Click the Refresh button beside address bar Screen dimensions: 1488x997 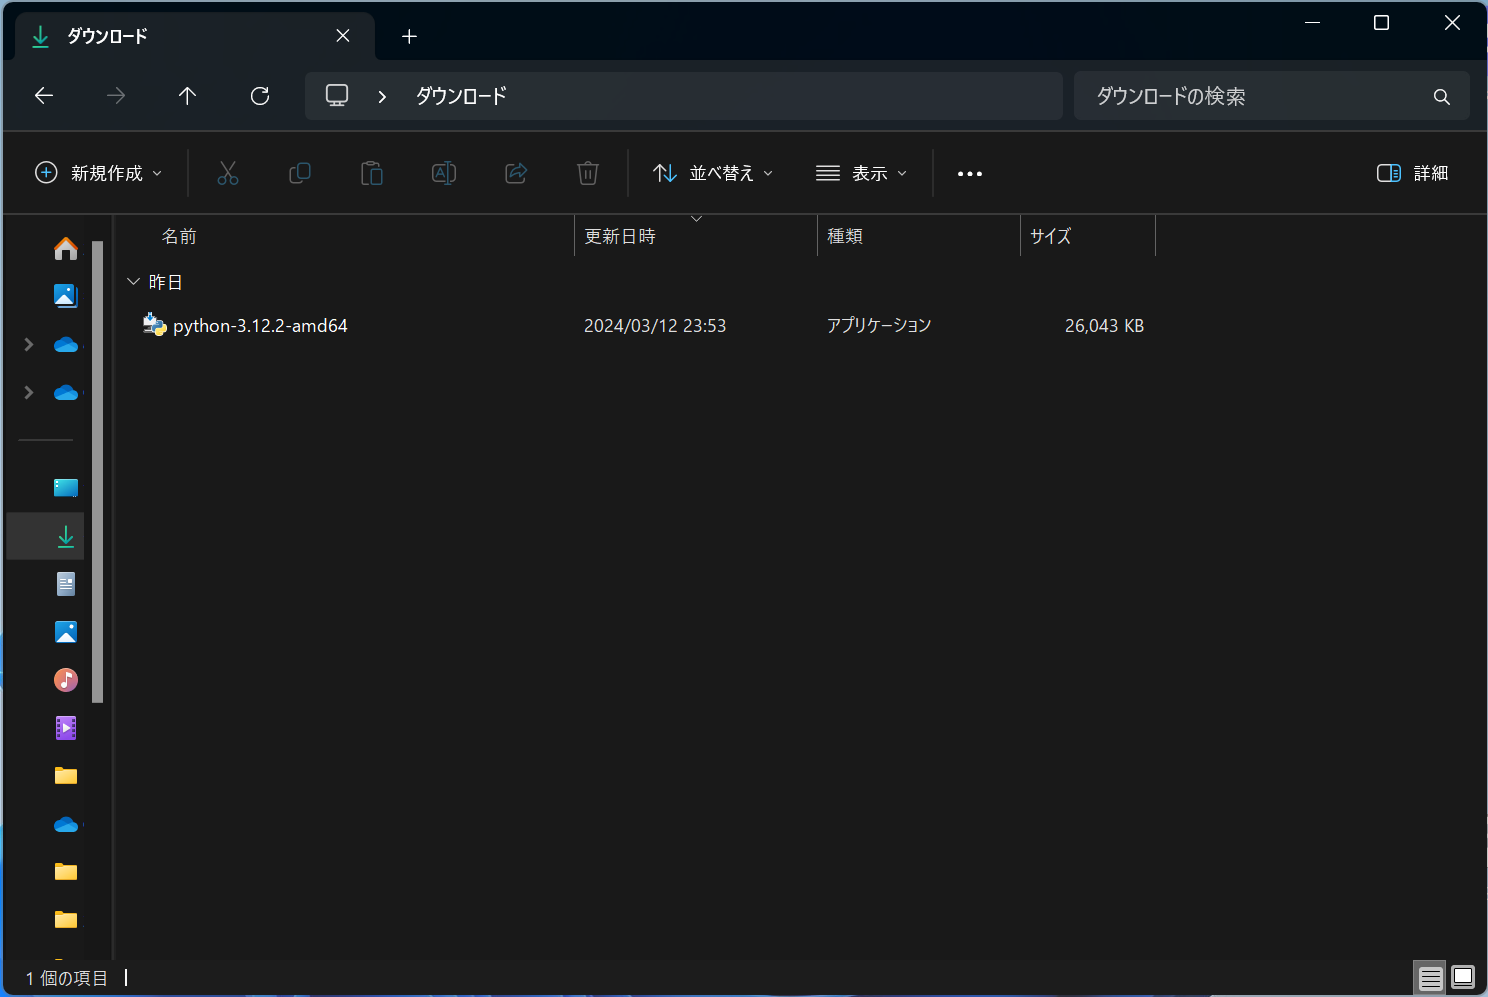point(260,96)
